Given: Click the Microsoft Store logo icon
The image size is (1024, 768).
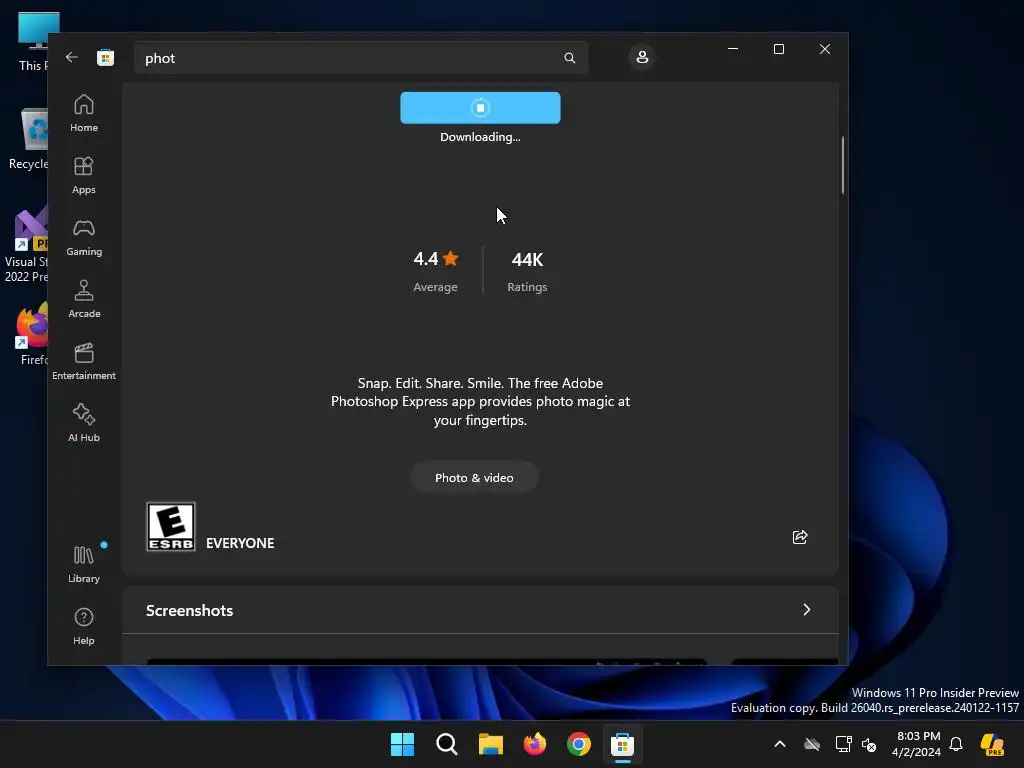Looking at the screenshot, I should click(x=105, y=57).
